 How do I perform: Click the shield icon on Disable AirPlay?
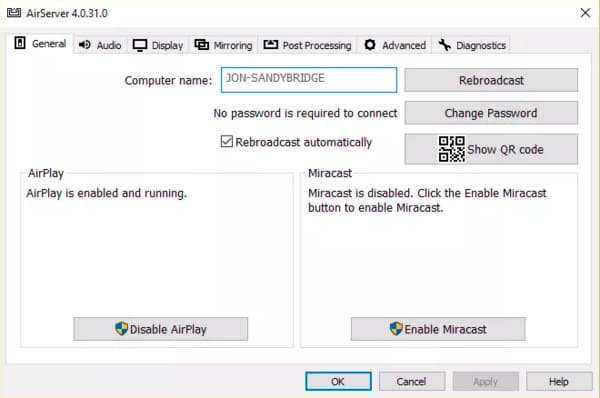[121, 328]
